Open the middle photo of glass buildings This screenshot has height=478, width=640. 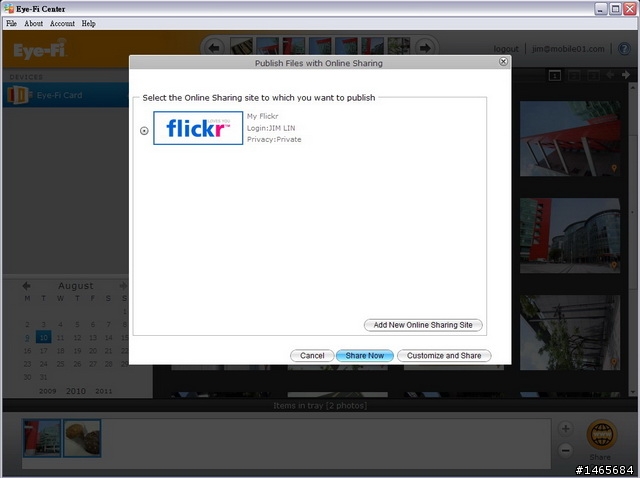(x=570, y=236)
